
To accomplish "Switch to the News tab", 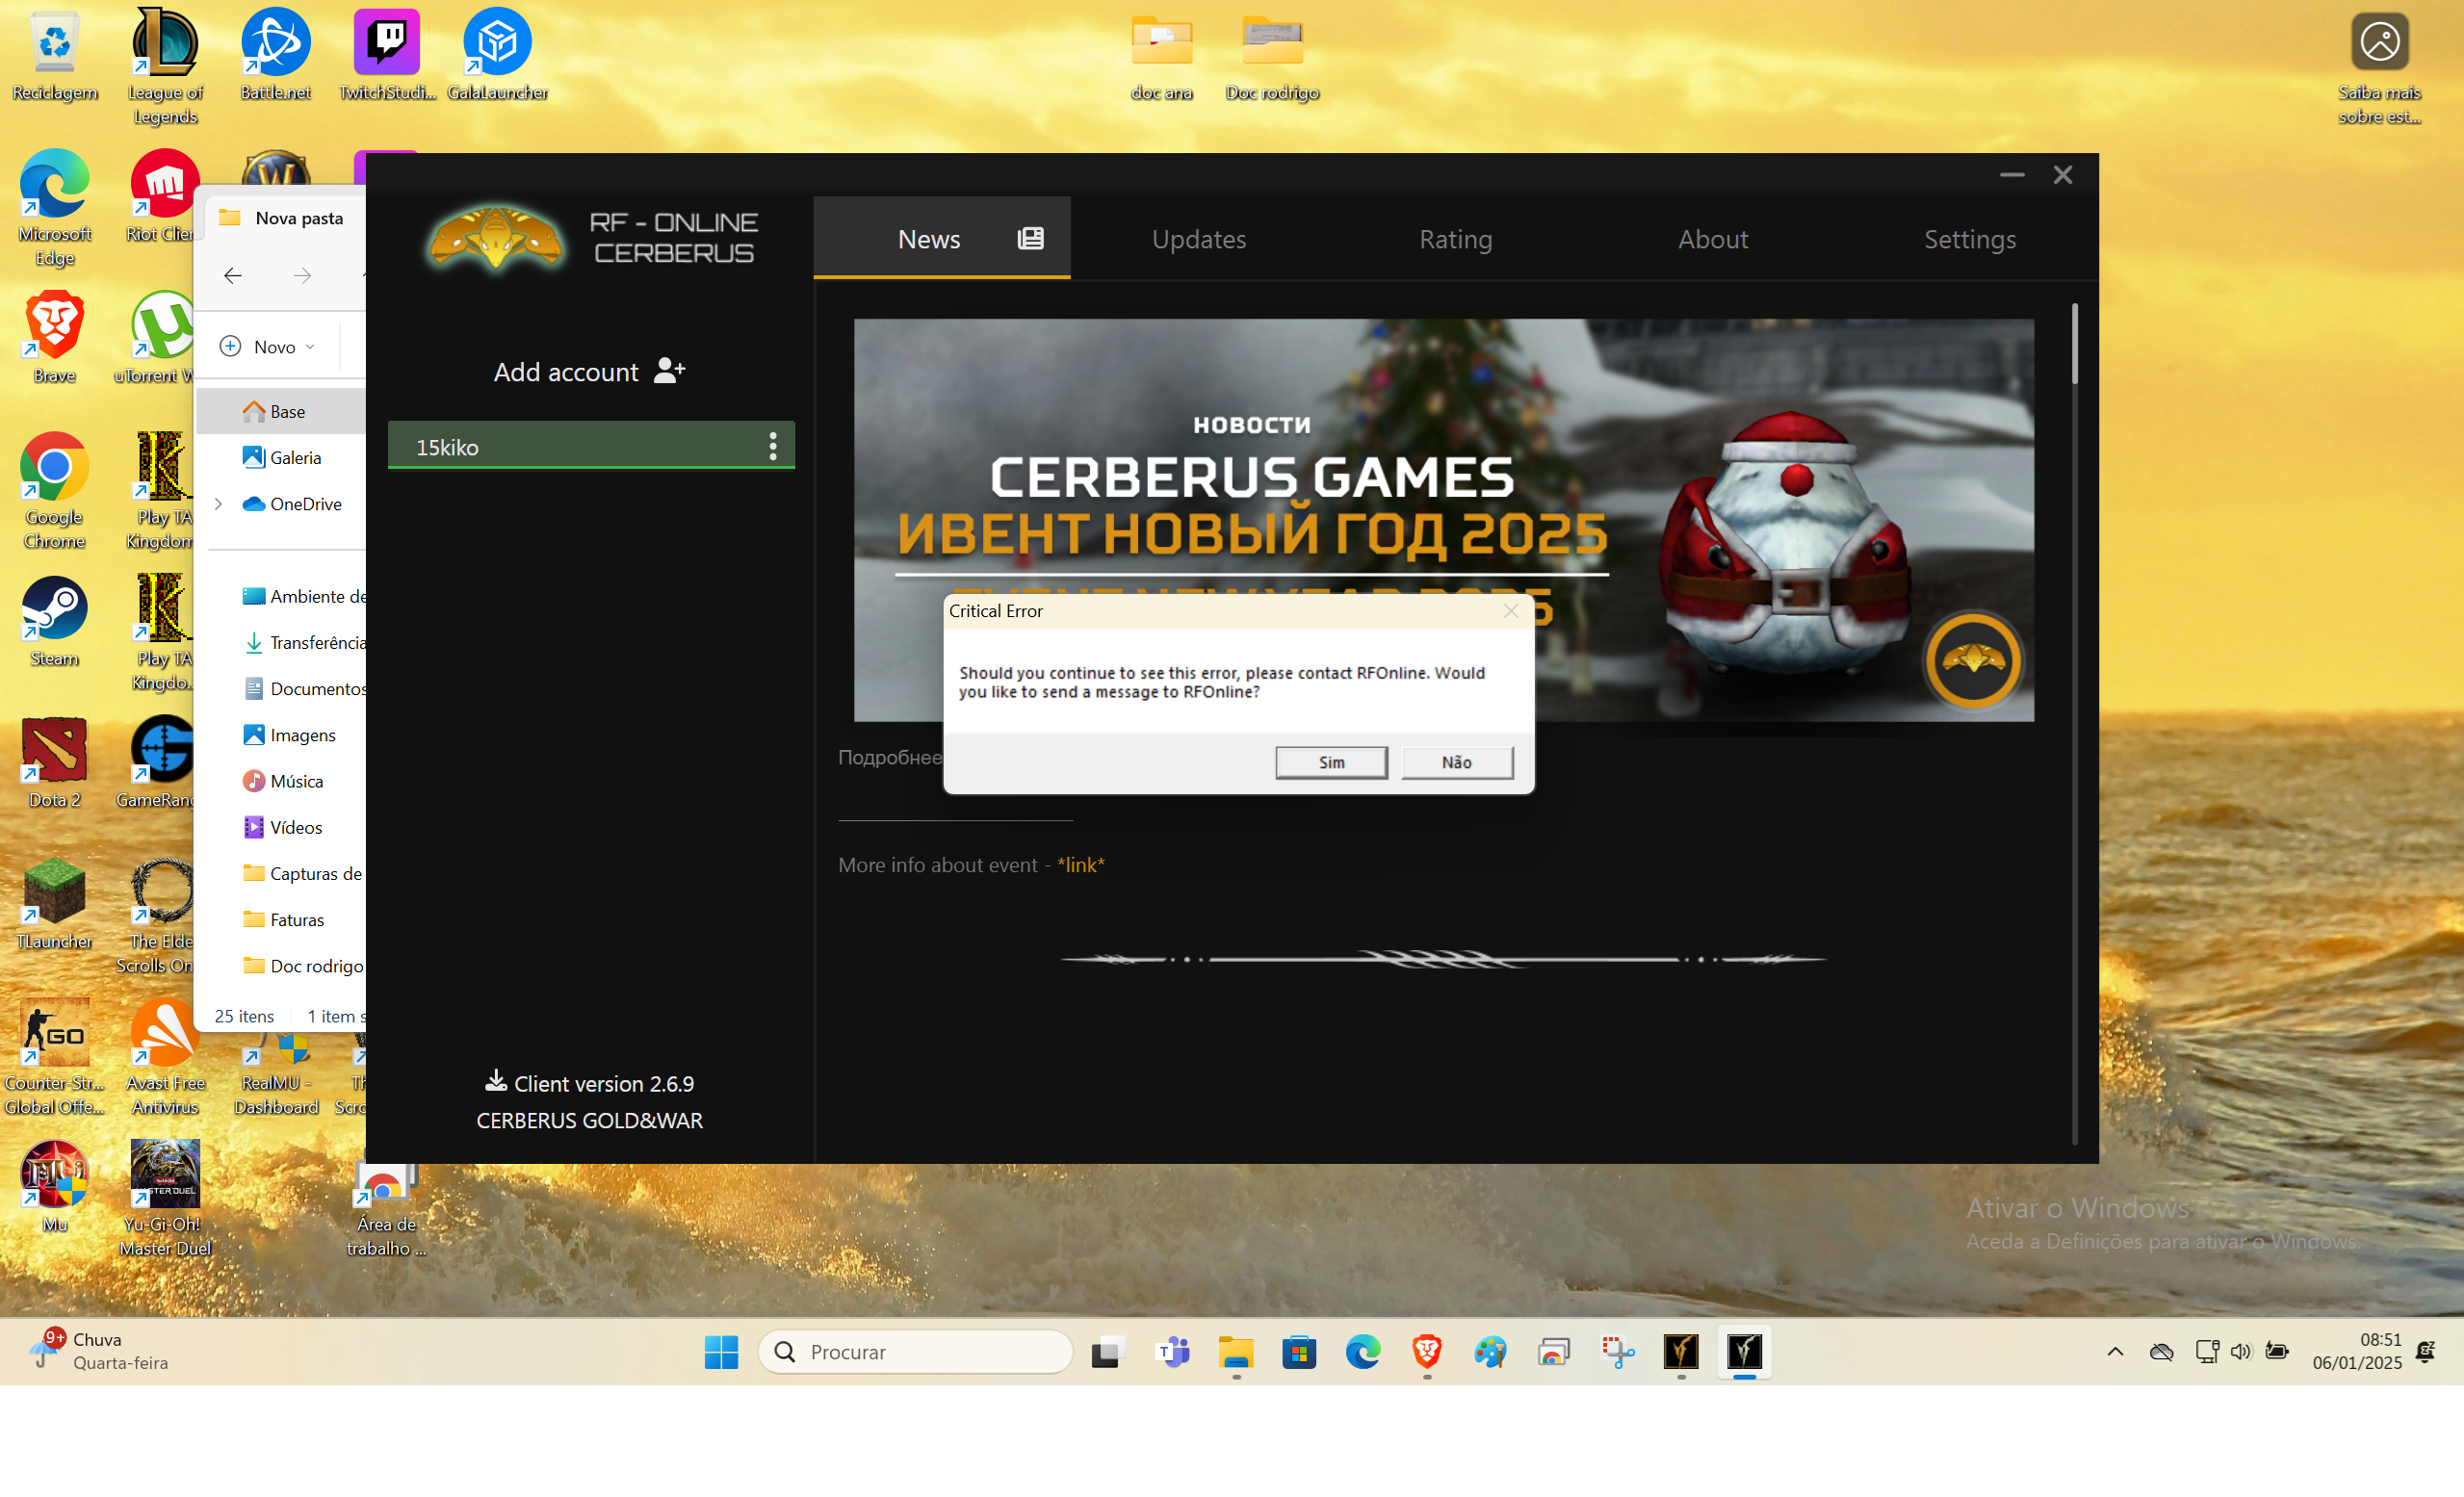I will click(x=941, y=238).
